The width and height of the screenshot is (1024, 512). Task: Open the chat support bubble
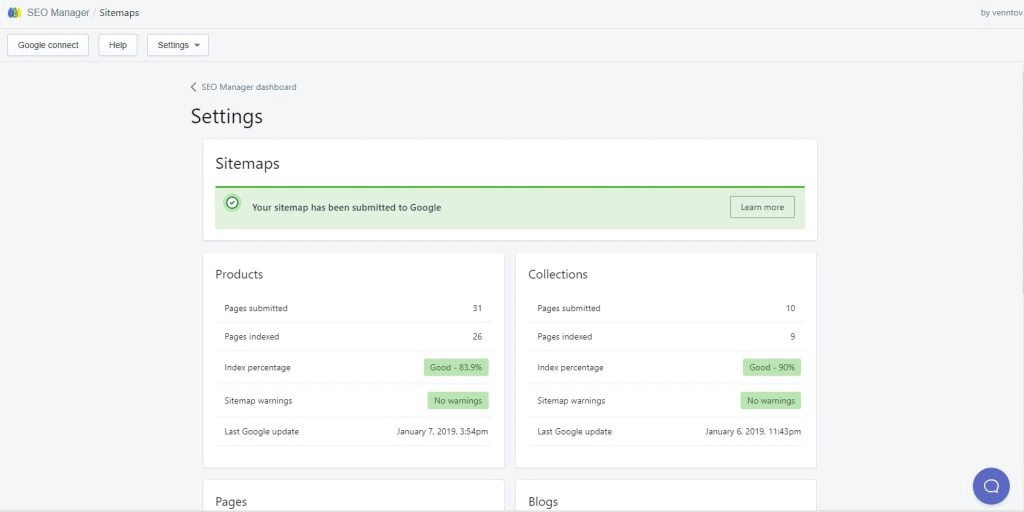coord(990,486)
